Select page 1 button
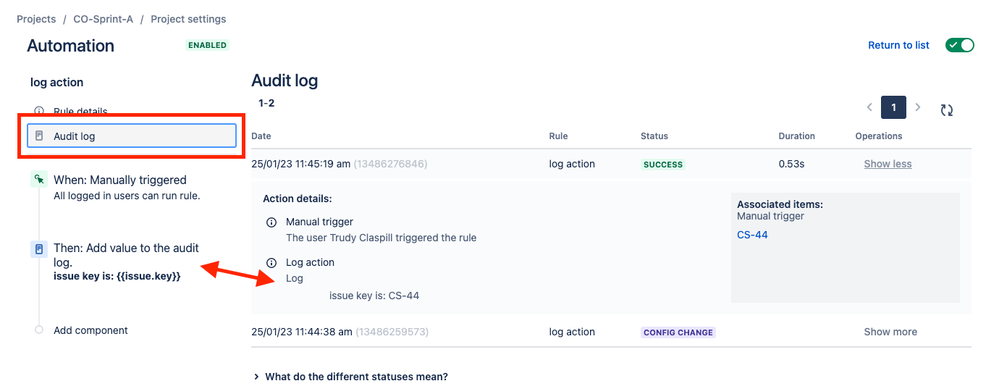The width and height of the screenshot is (999, 392). click(893, 108)
